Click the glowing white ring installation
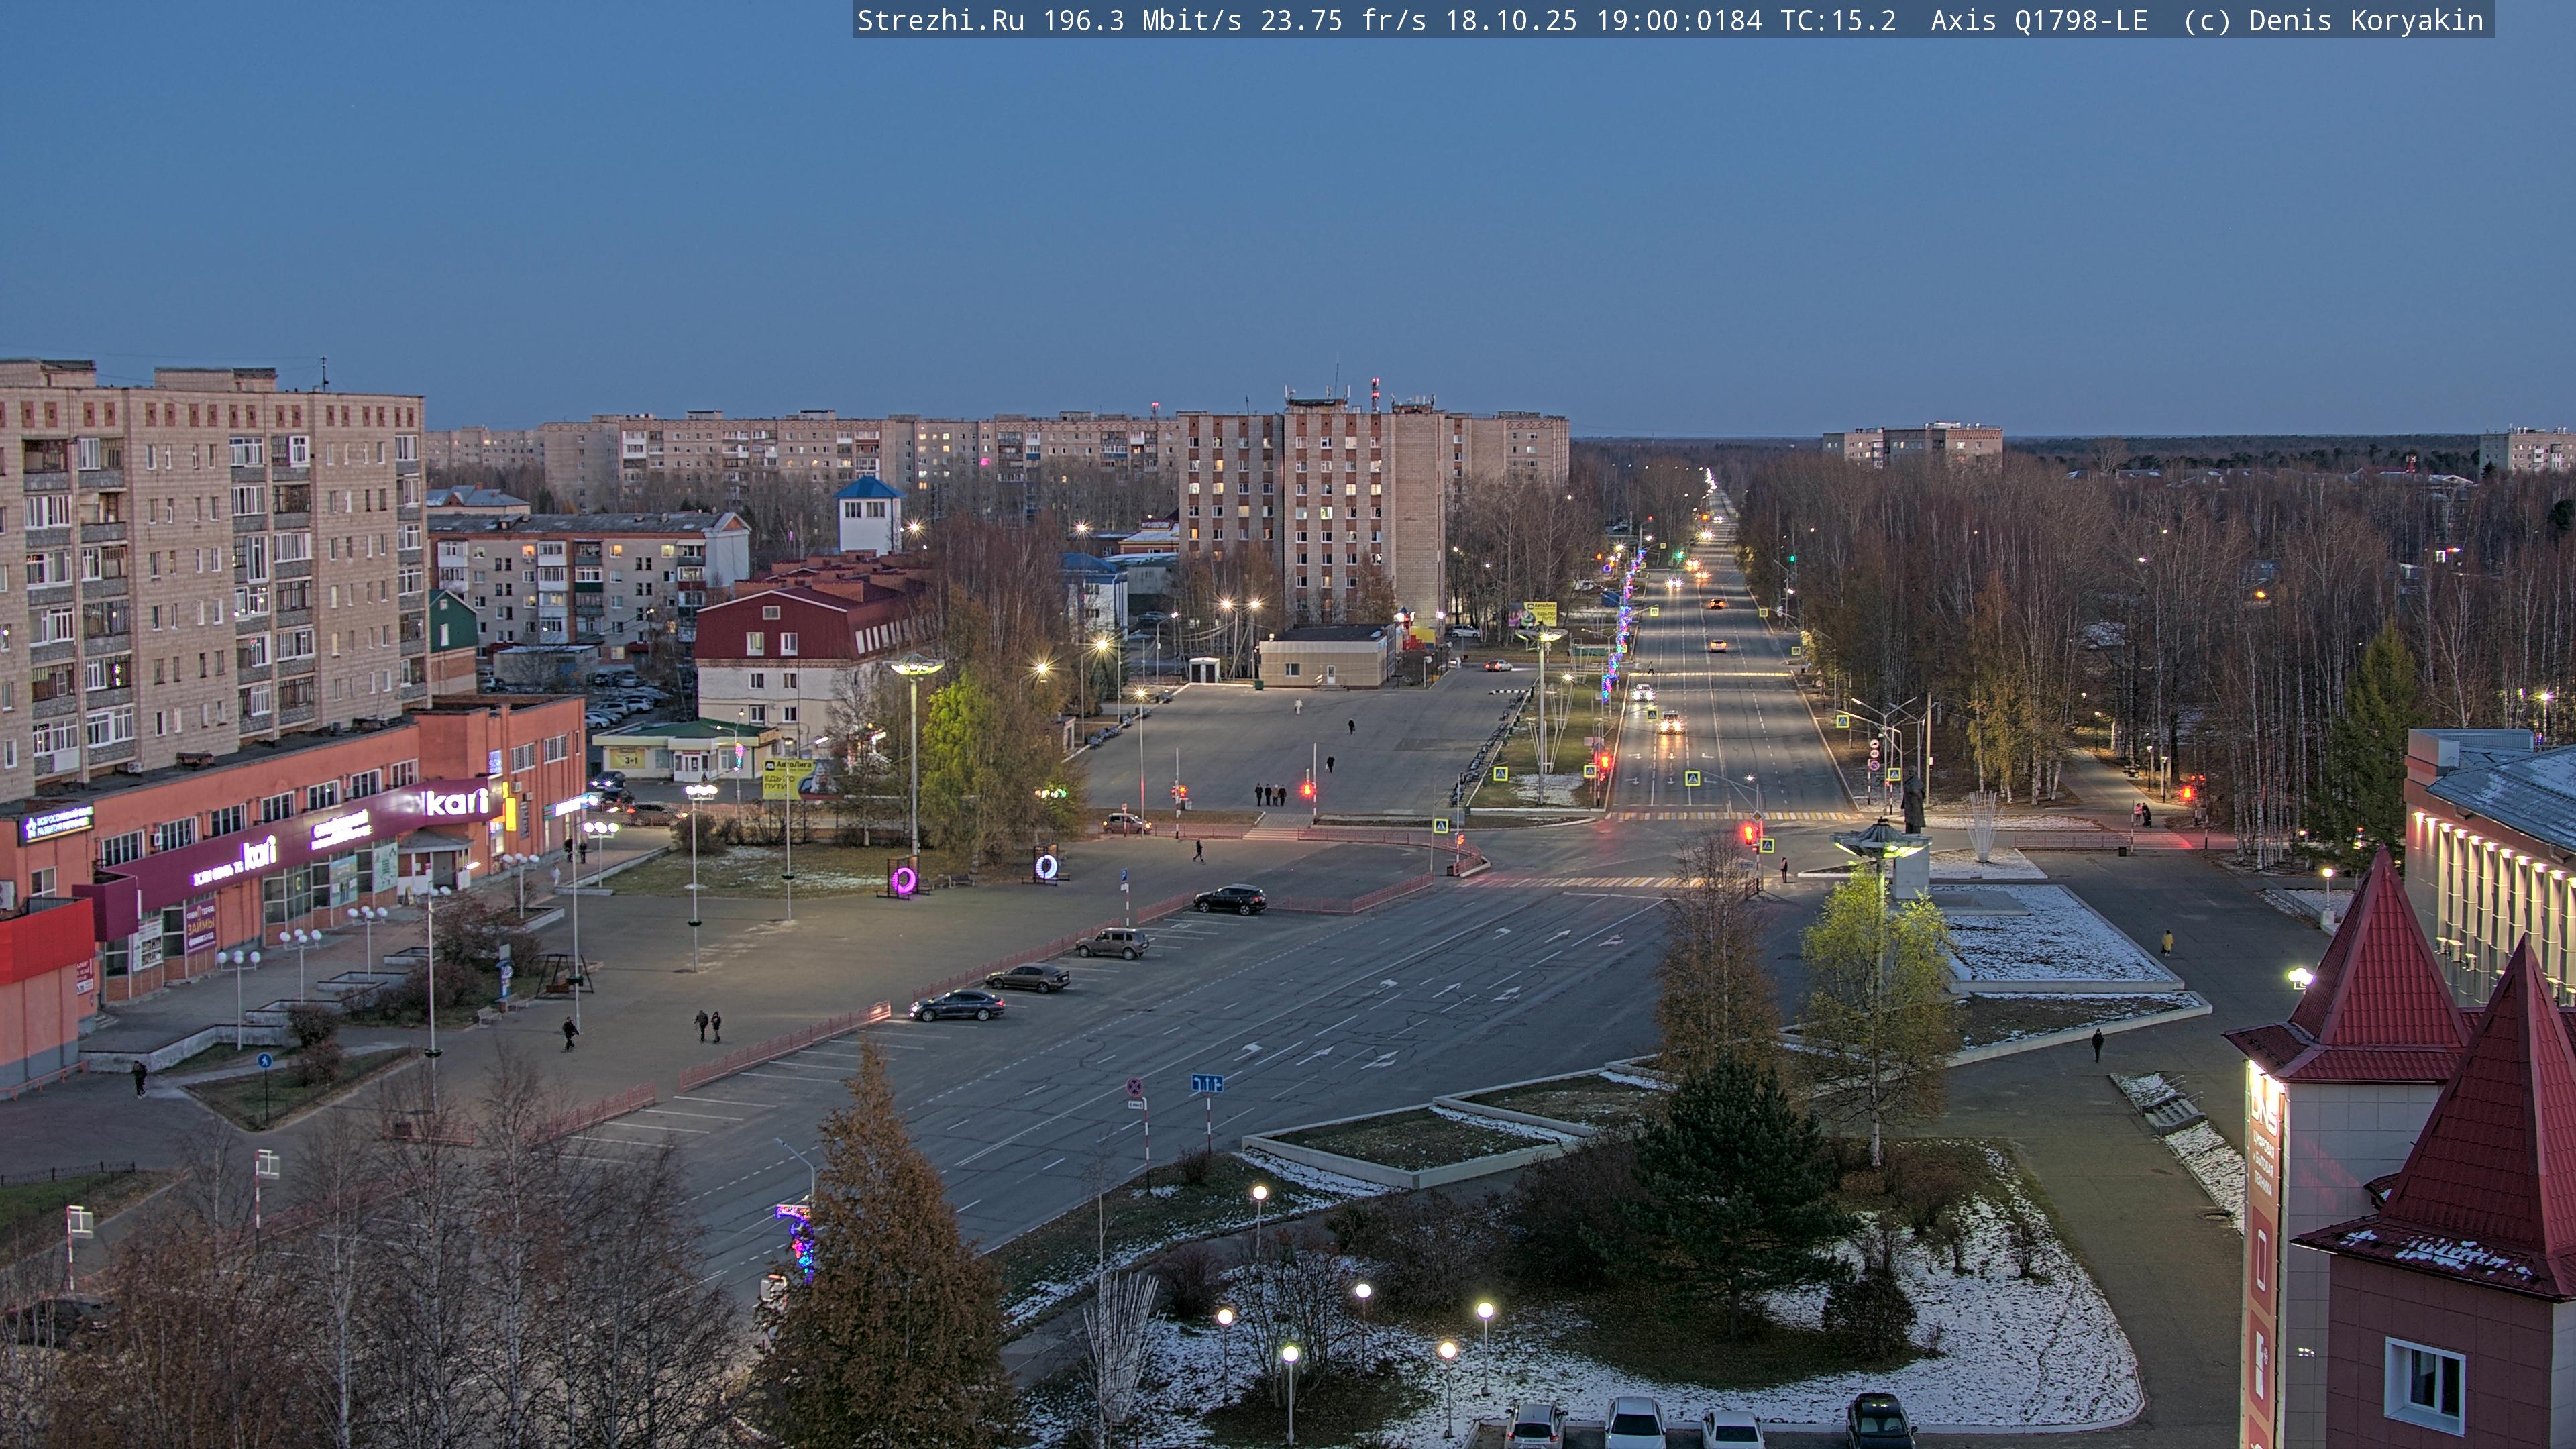Viewport: 2576px width, 1449px height. [x=1046, y=866]
